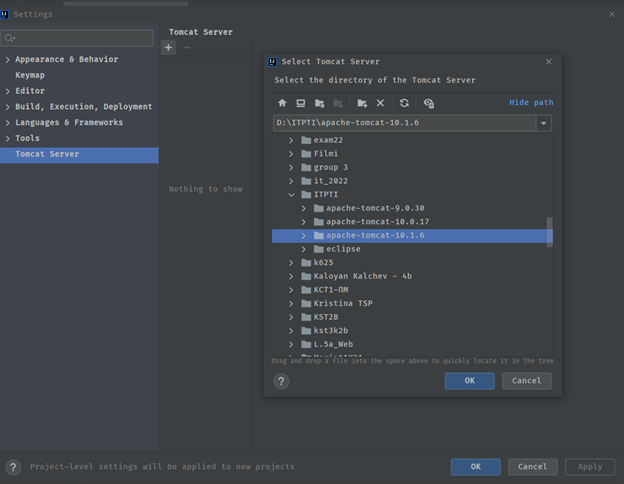
Task: Click the eclipse folder icon
Action: pos(318,249)
